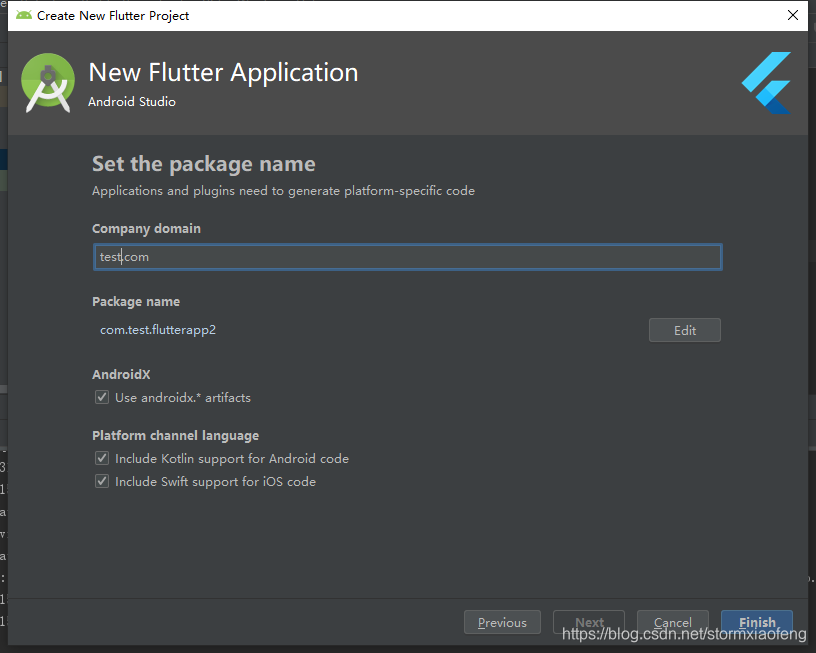Cancel the new Flutter project wizard
The height and width of the screenshot is (653, 816).
tap(672, 622)
